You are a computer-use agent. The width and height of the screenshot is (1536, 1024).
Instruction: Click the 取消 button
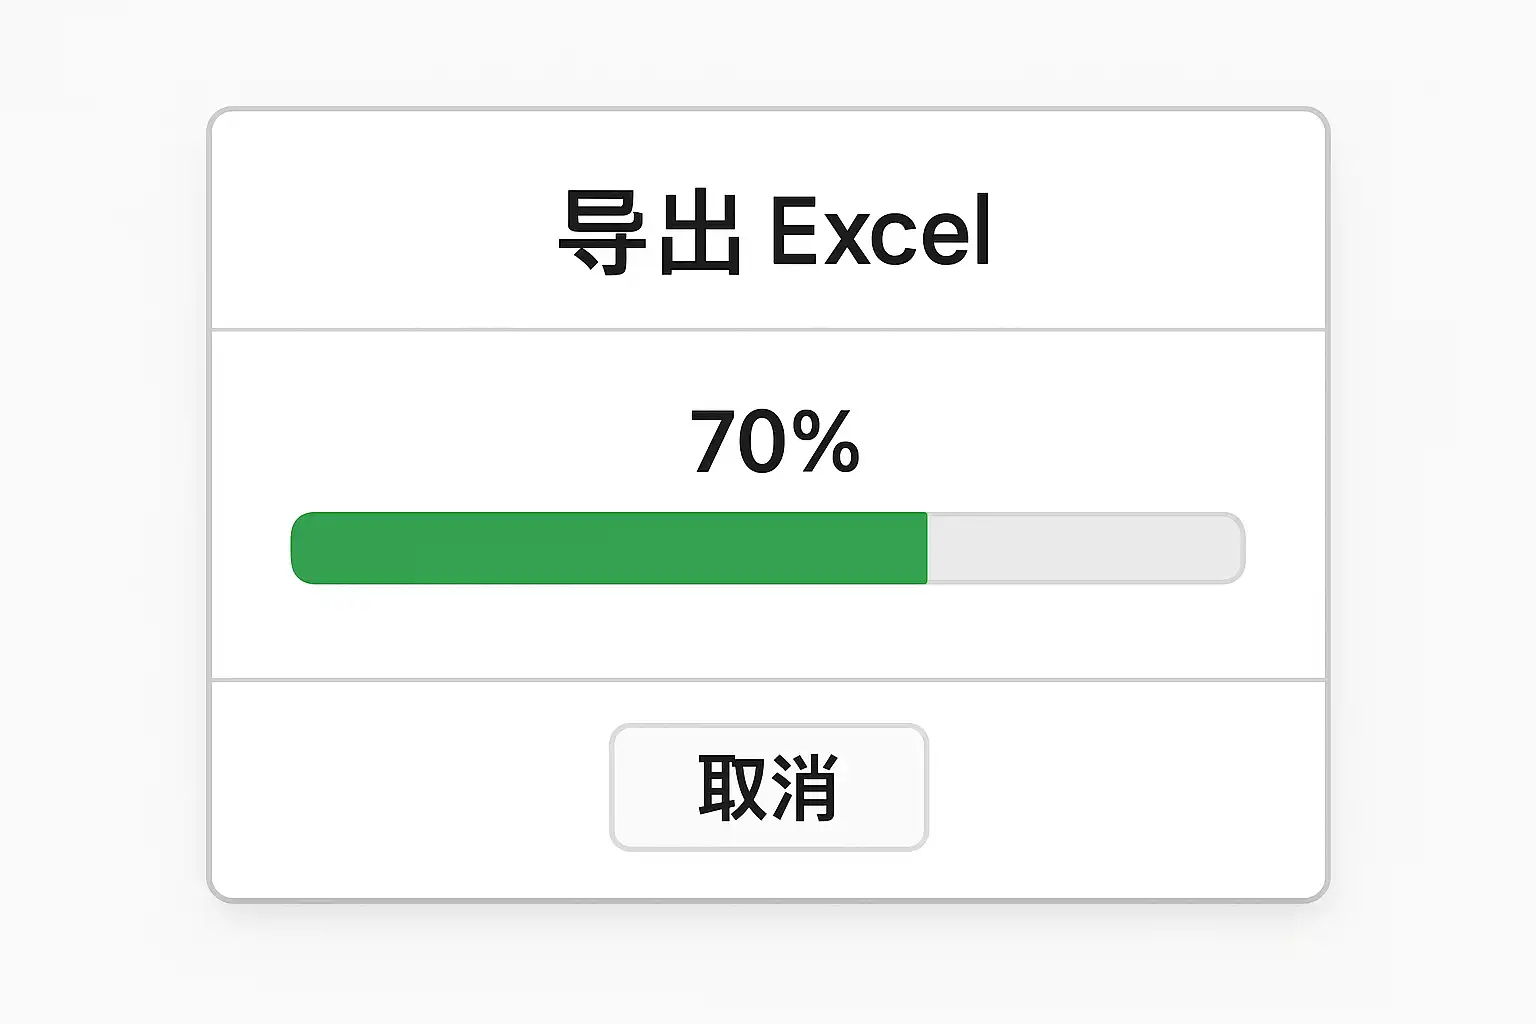tap(768, 788)
